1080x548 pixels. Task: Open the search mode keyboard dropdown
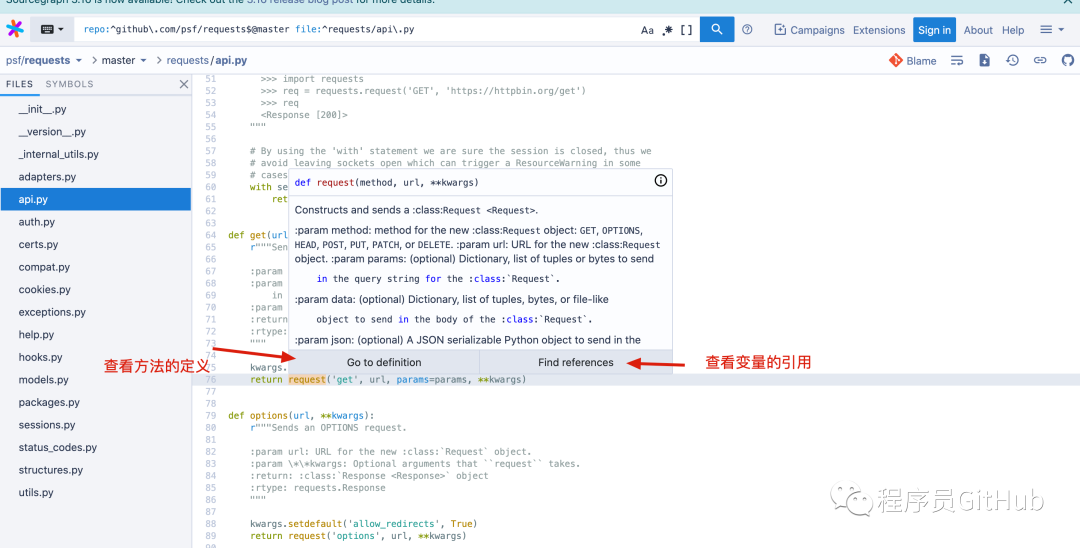coord(52,30)
